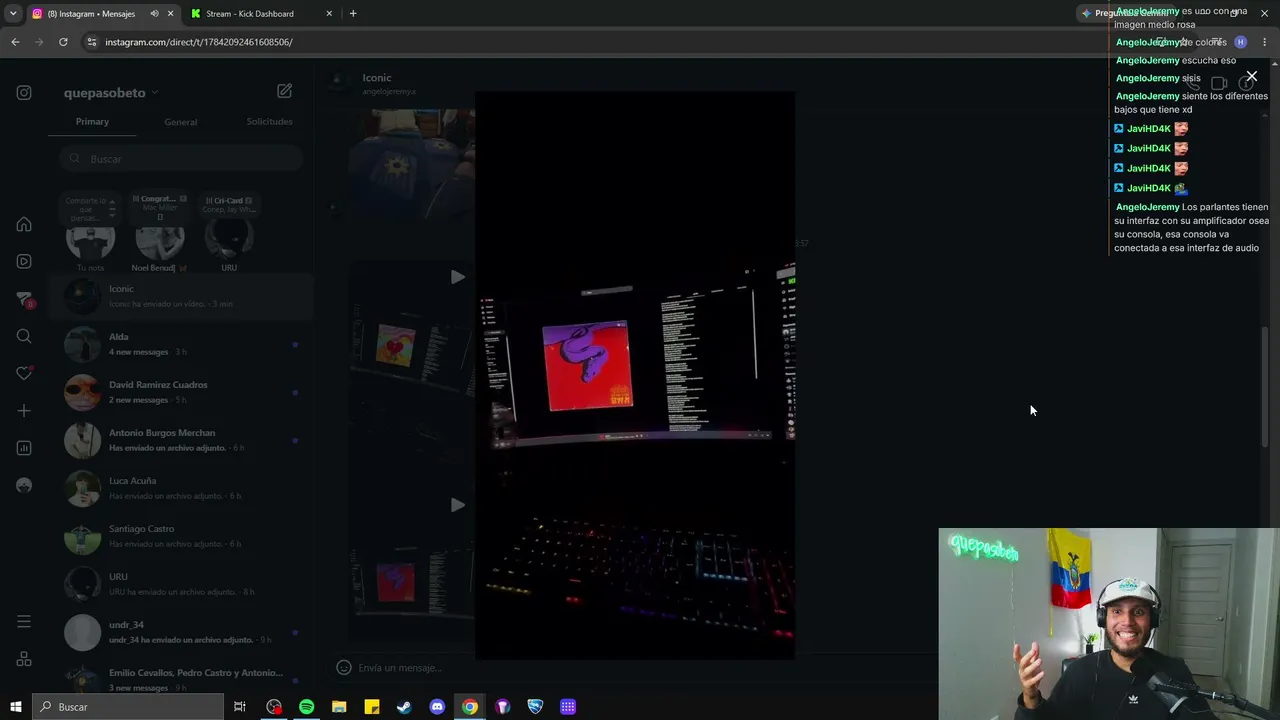Open the Antonio Burgos Merchan conversation
1280x720 pixels.
click(x=180, y=440)
